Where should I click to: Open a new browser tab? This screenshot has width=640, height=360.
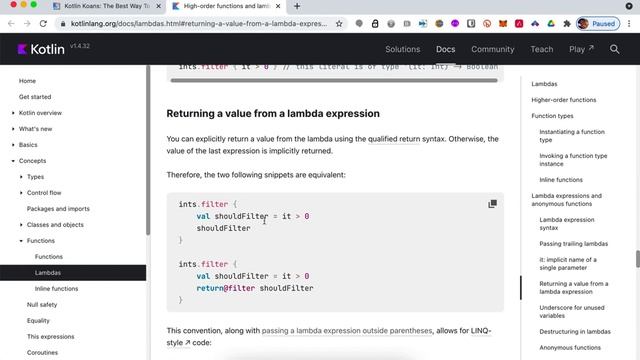point(297,6)
